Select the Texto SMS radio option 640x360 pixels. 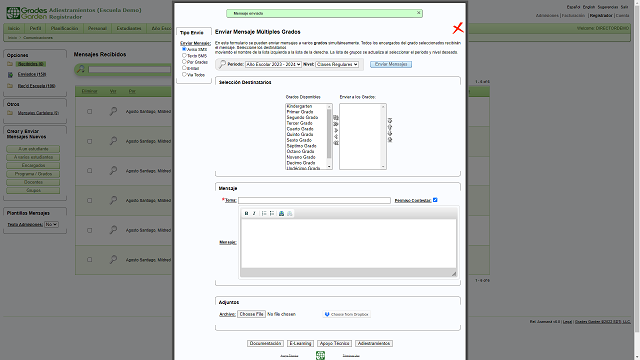tap(184, 56)
